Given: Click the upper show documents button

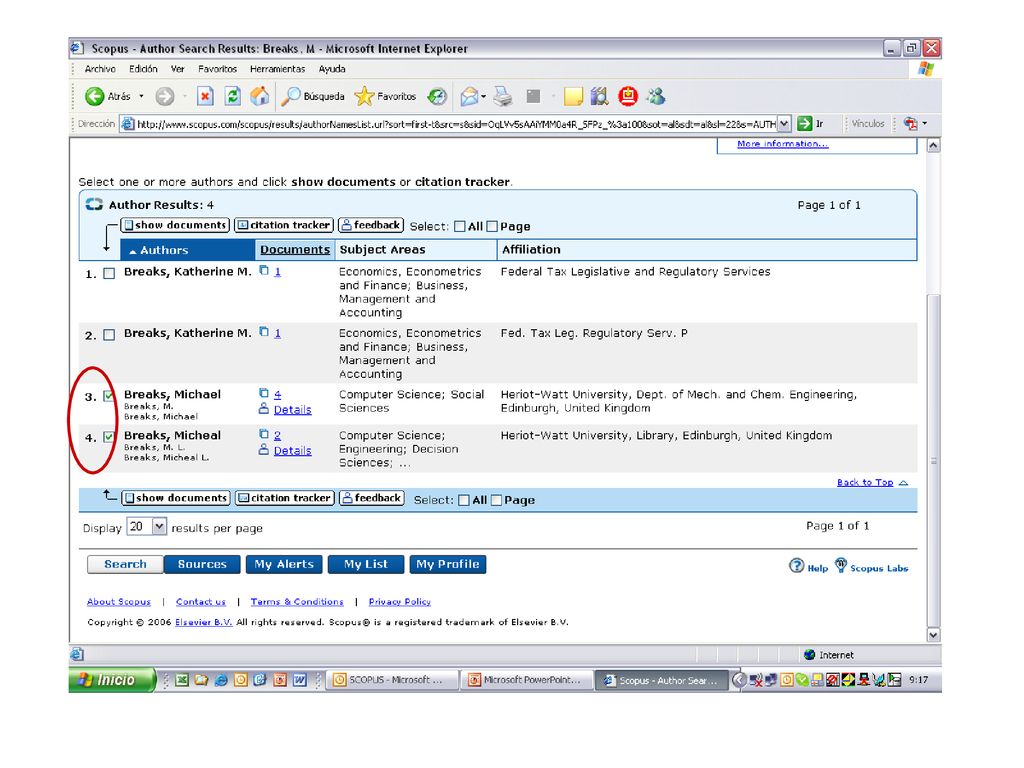Looking at the screenshot, I should tap(175, 225).
